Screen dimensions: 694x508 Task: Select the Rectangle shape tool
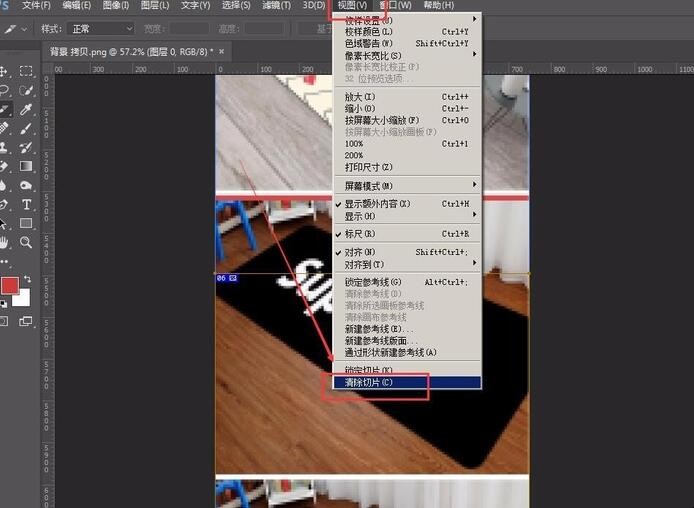tap(26, 223)
